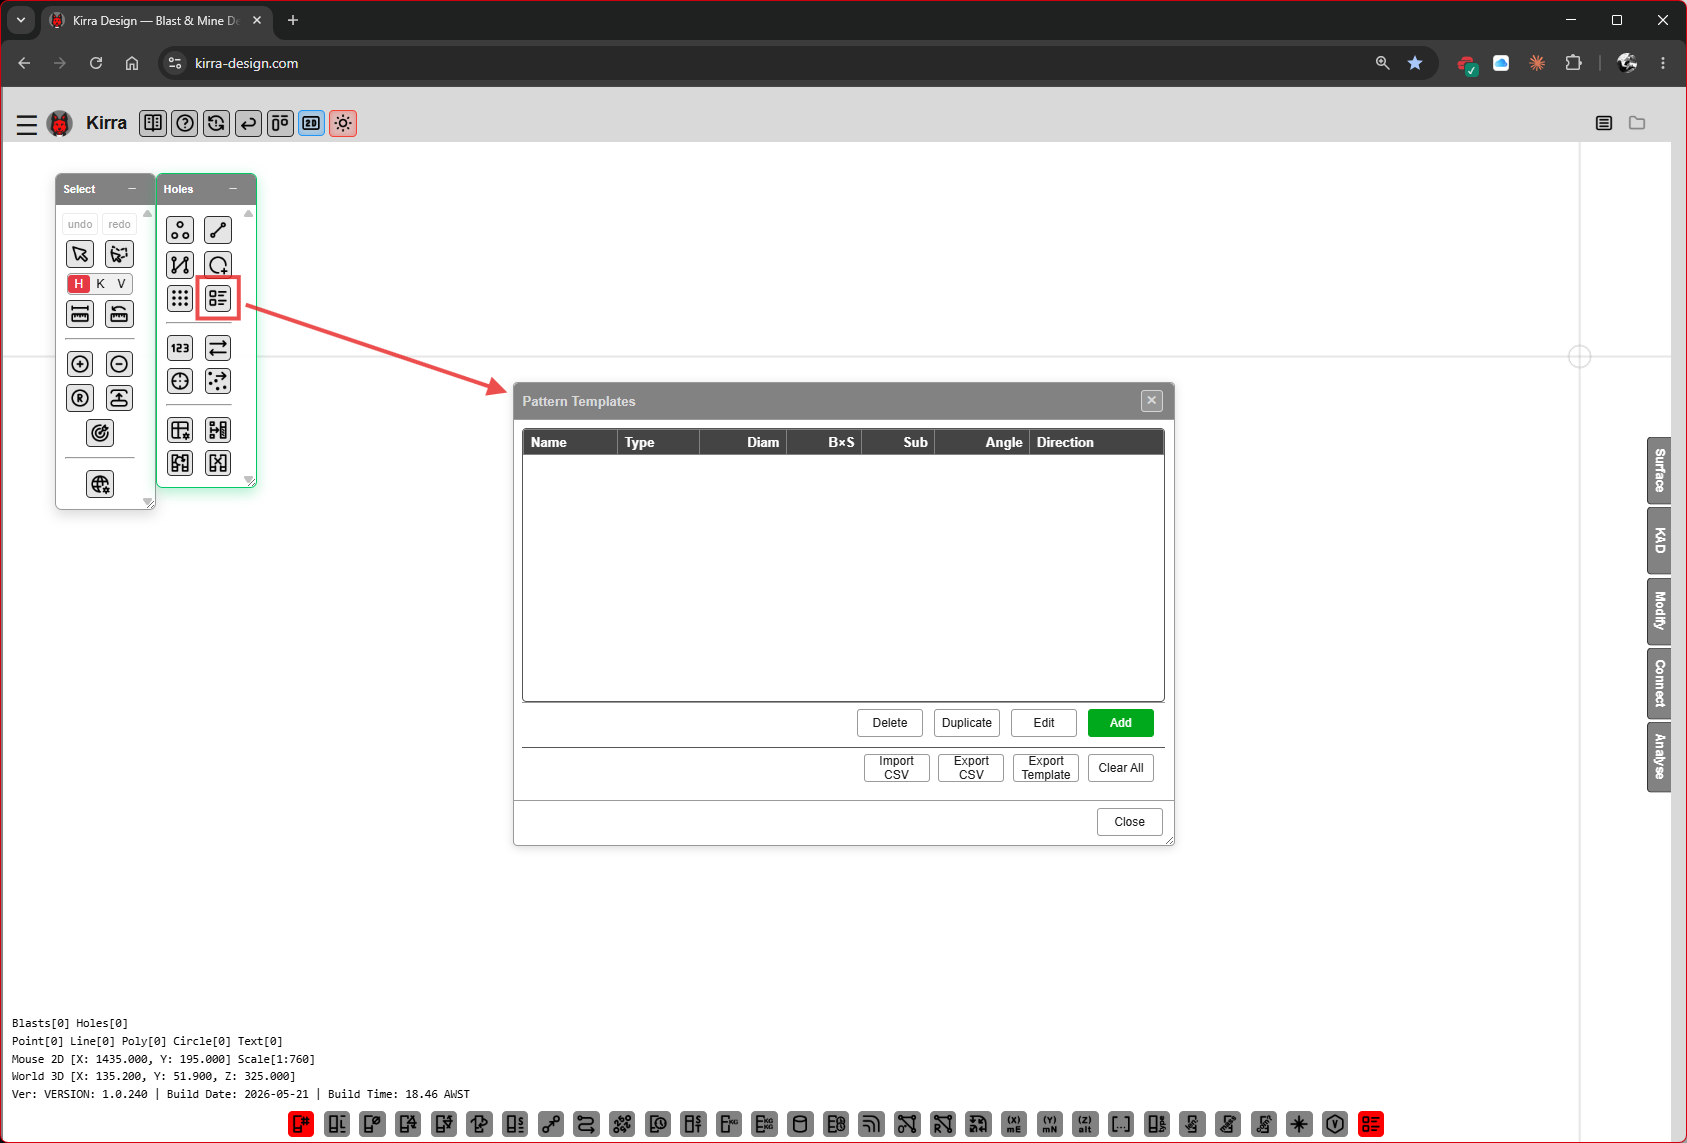Open the Connect side tab
Screen dimensions: 1687x1143
point(1659,684)
